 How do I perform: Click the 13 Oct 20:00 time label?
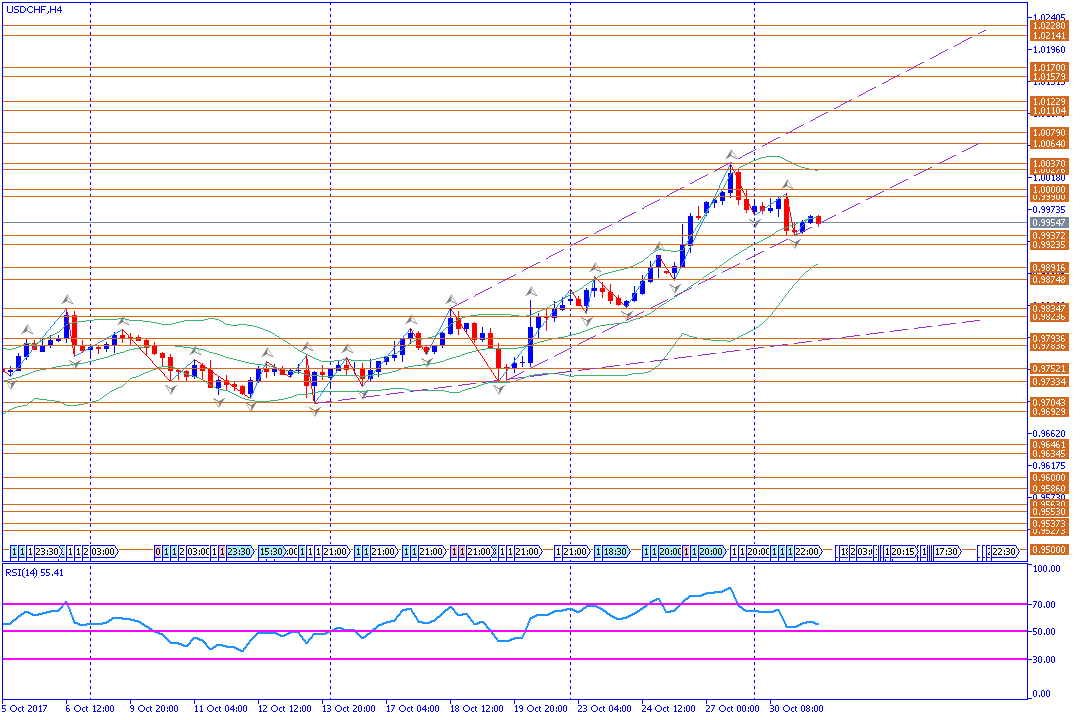[349, 708]
